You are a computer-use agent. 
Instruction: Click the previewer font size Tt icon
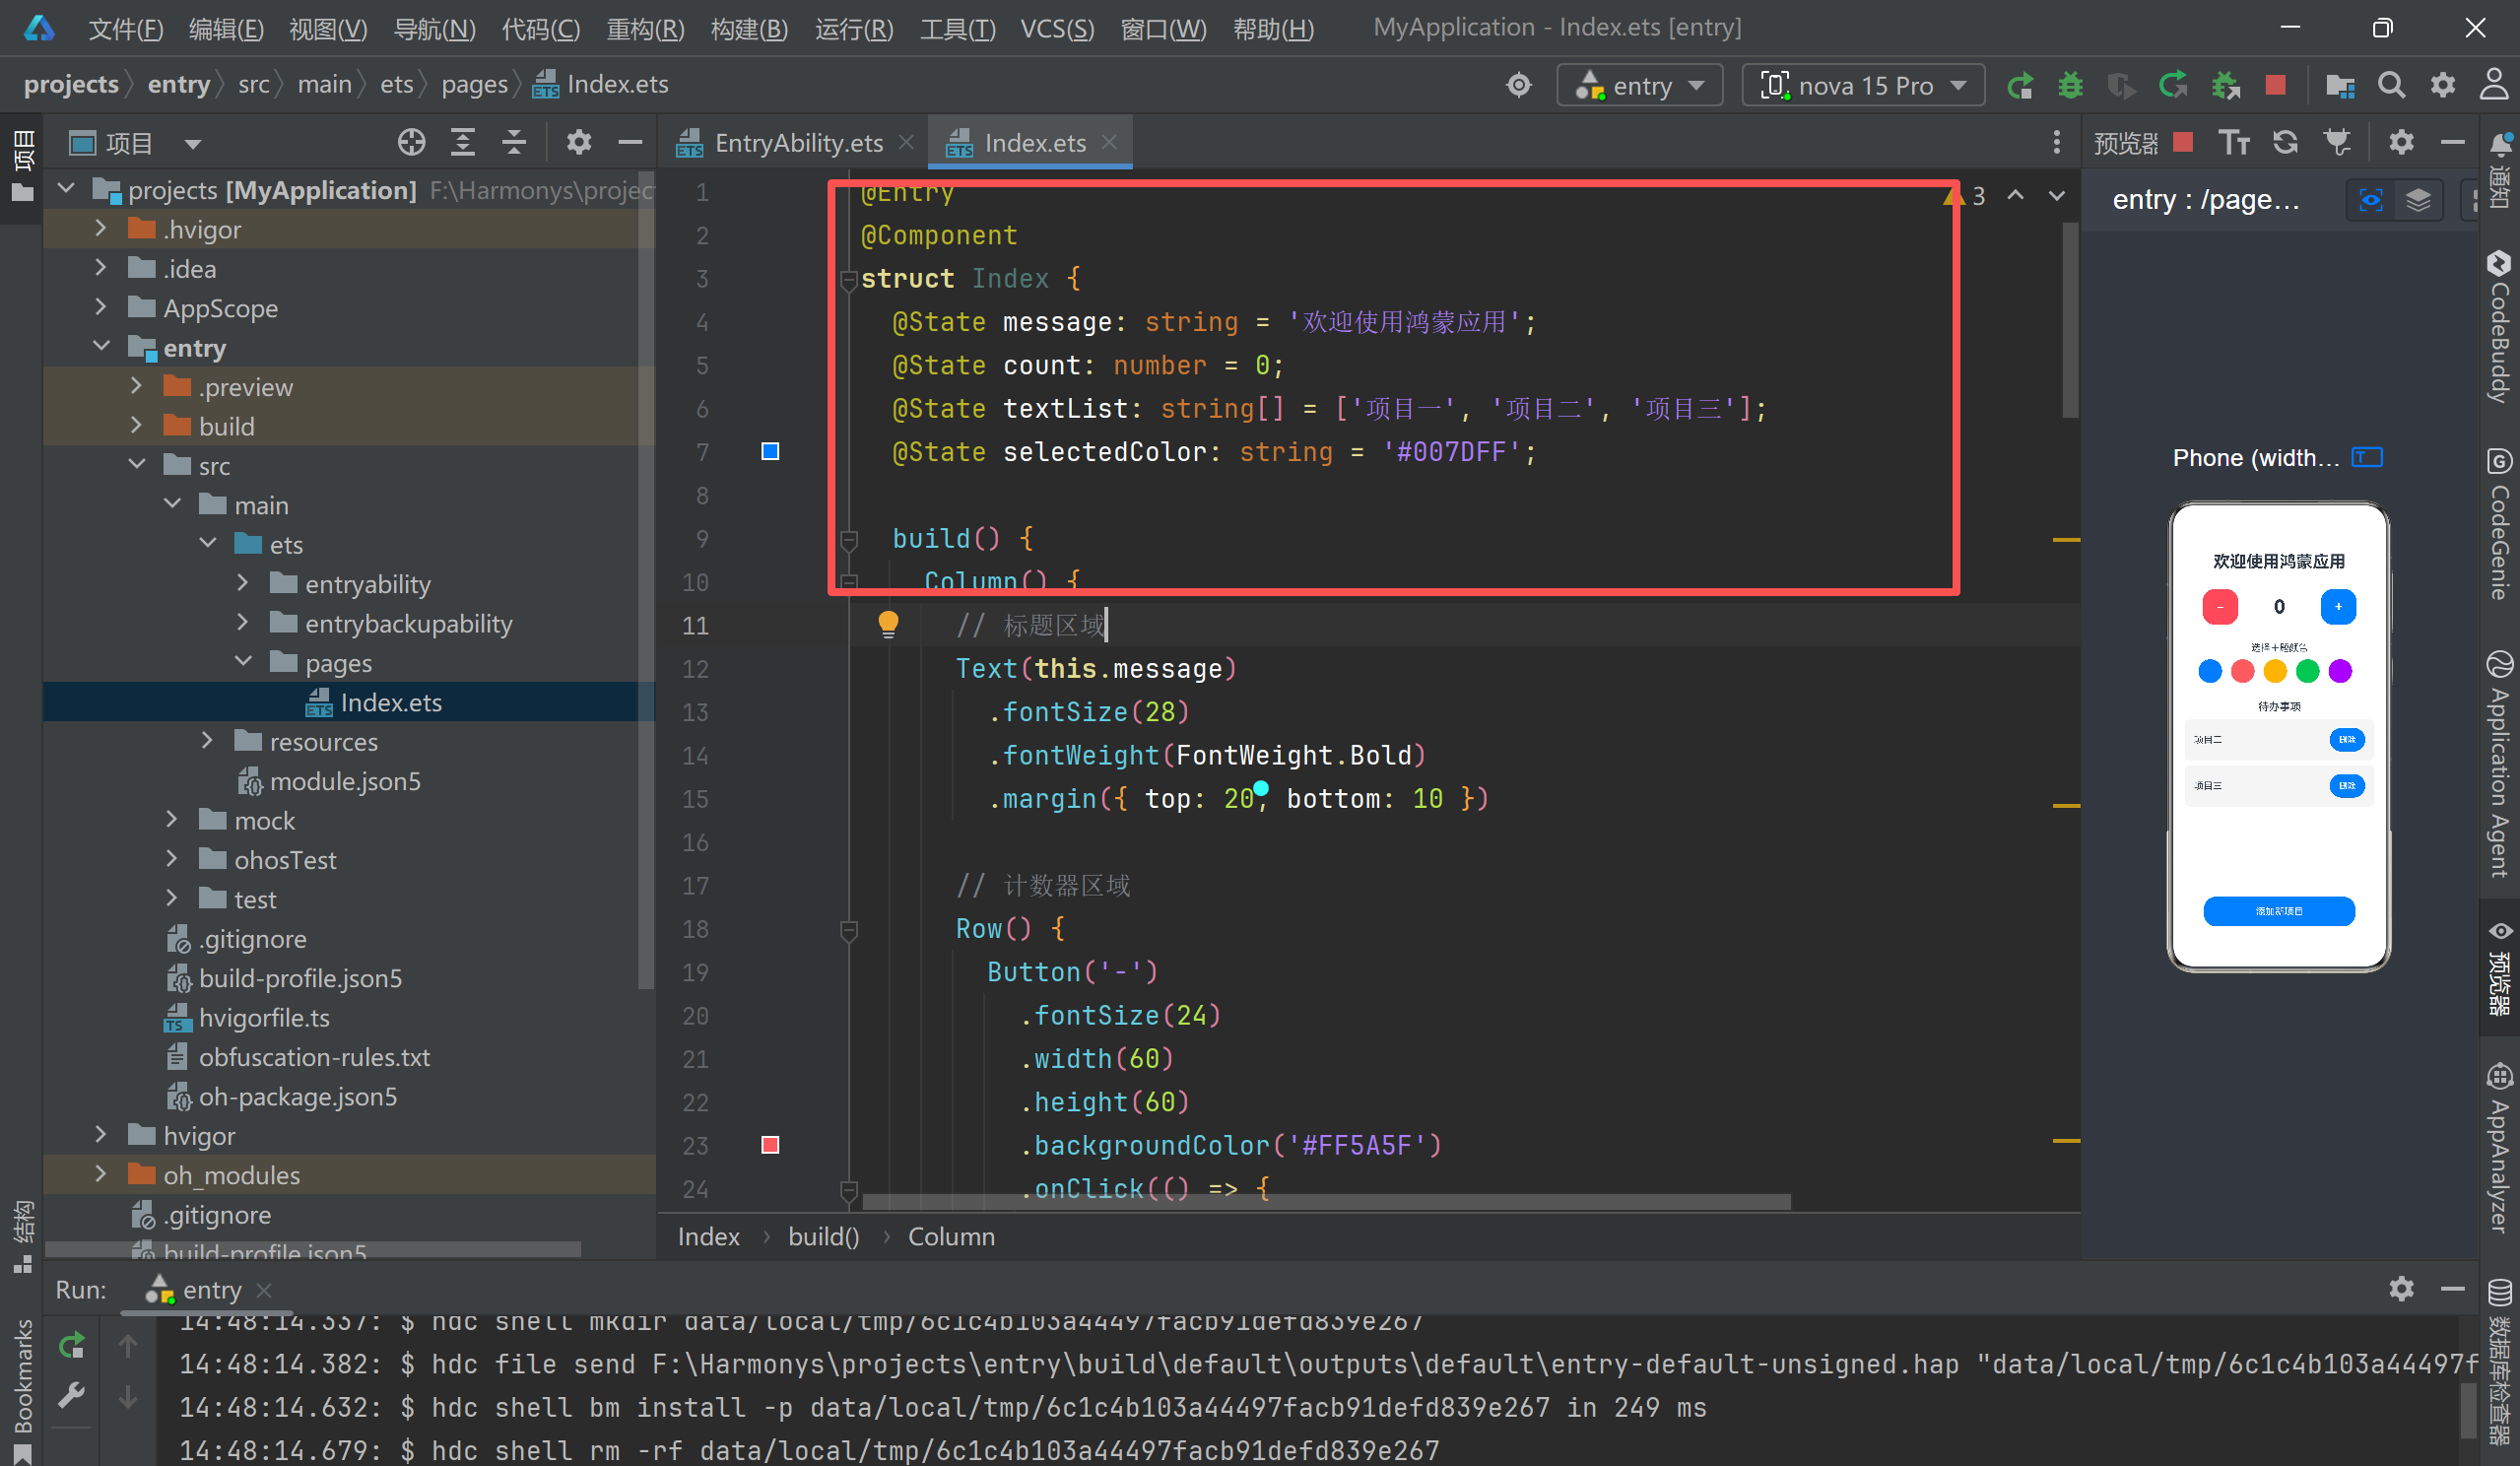[2233, 143]
